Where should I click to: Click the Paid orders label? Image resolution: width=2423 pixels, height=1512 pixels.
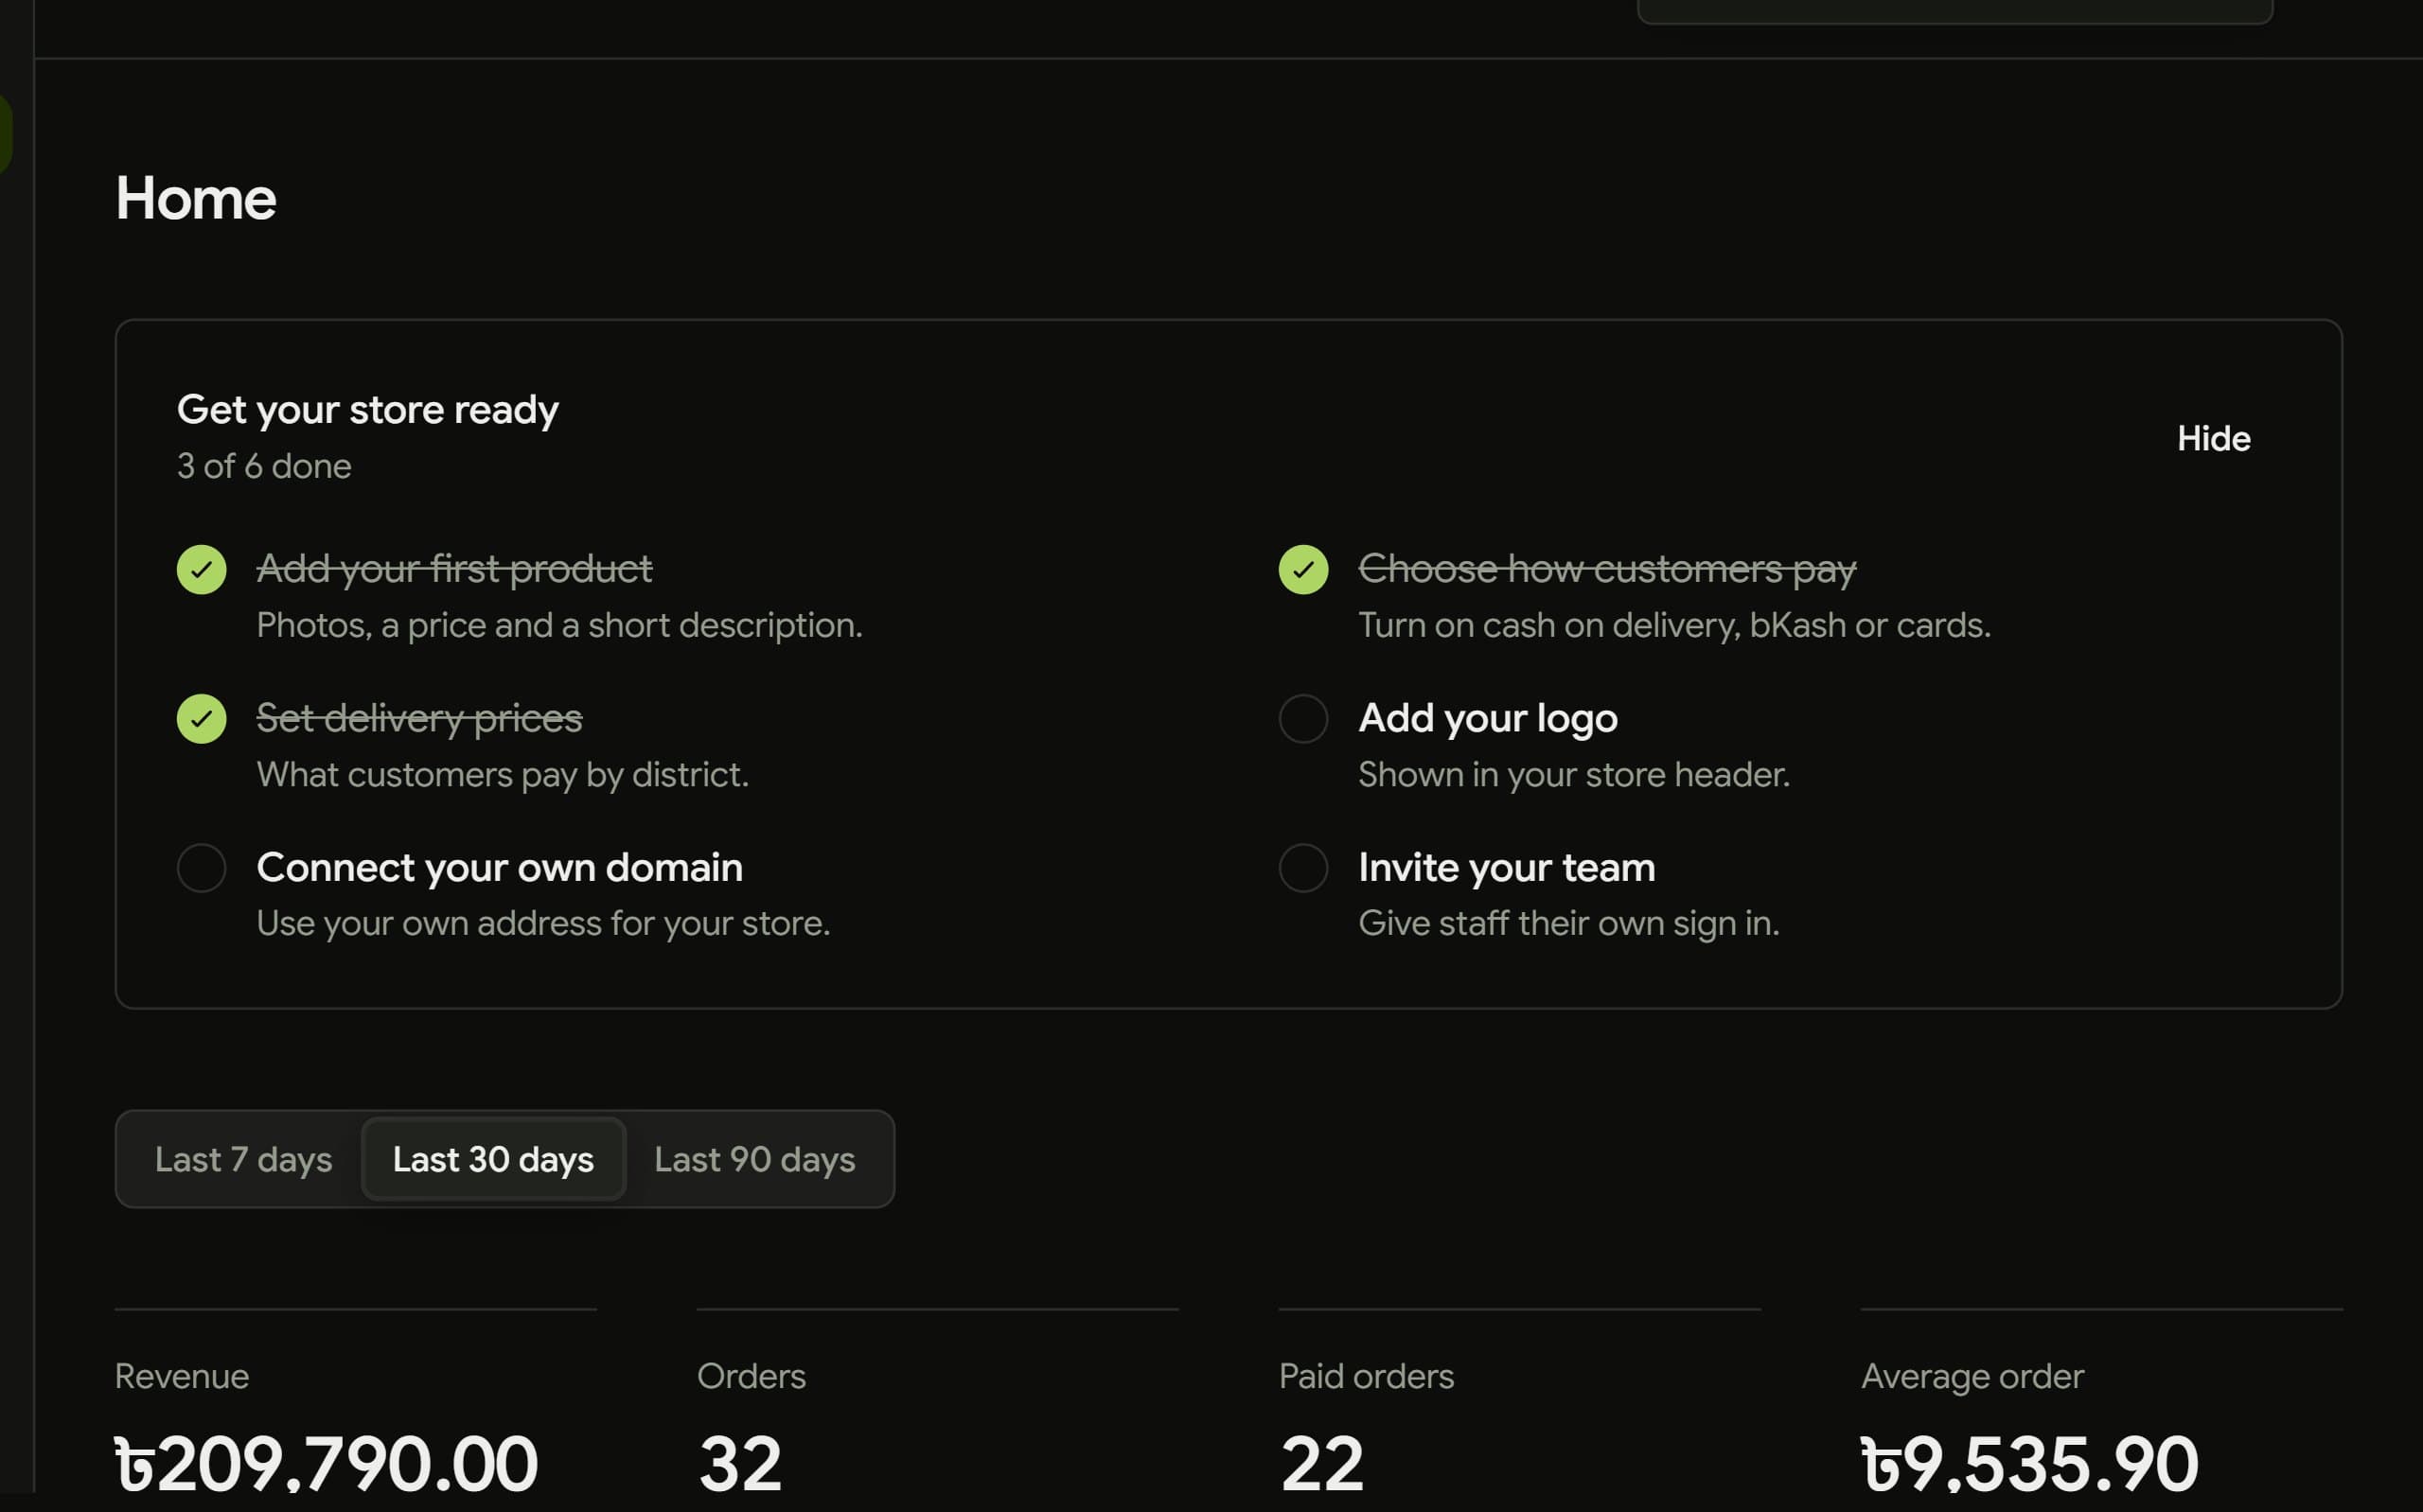click(x=1366, y=1376)
